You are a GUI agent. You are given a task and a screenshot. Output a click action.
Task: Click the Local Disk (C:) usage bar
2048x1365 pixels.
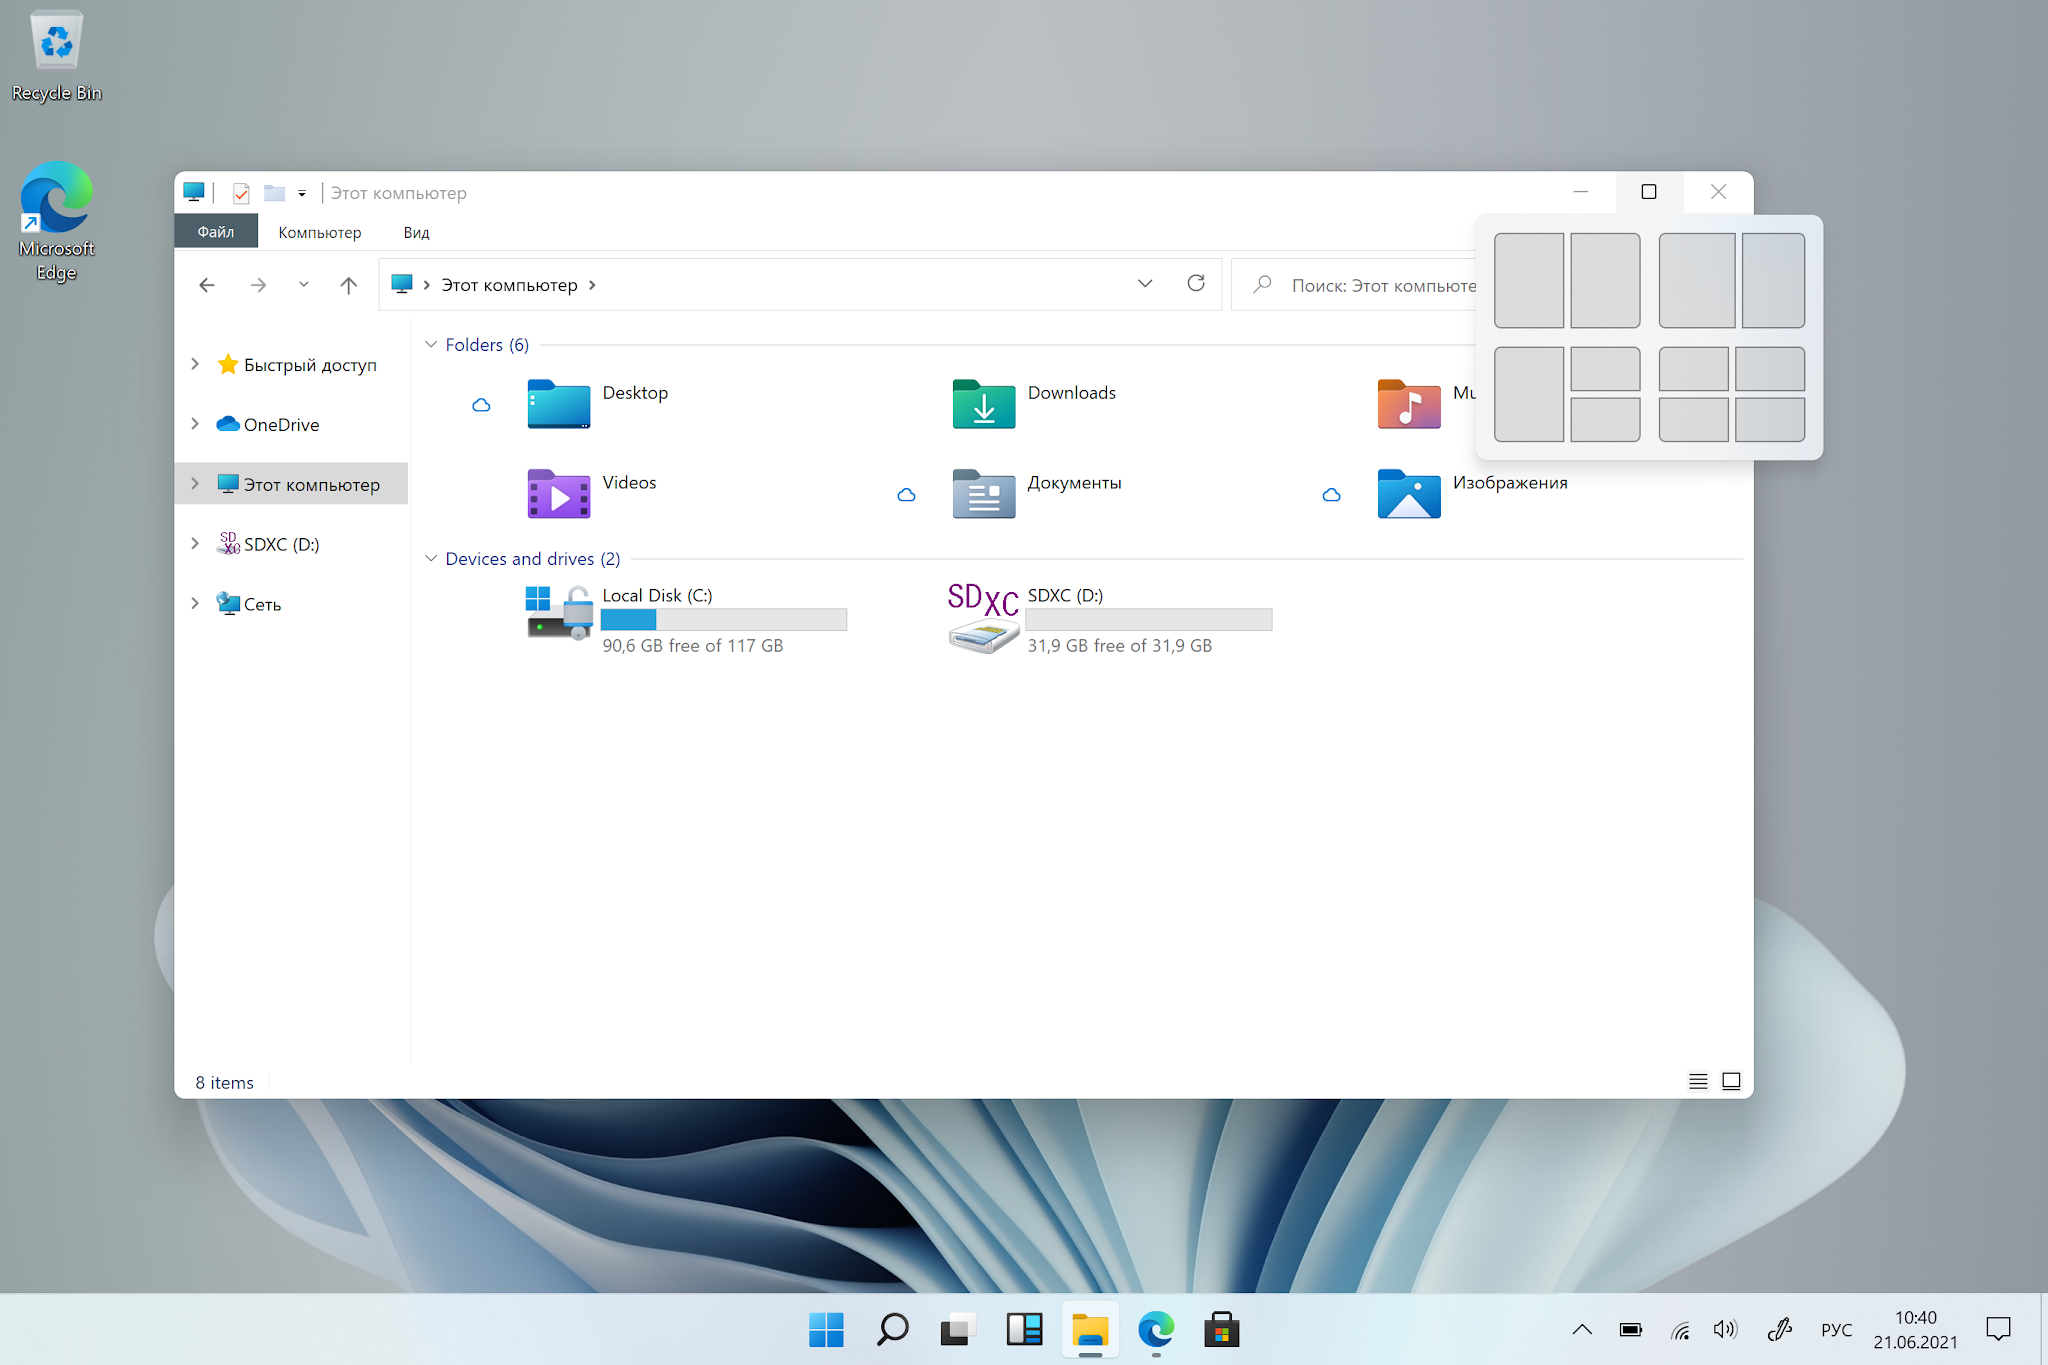tap(723, 620)
